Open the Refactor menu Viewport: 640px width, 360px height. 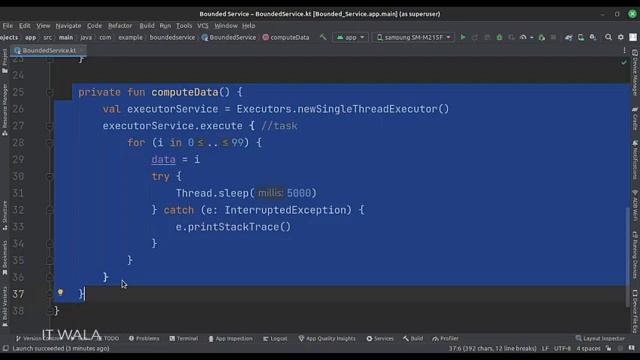(x=120, y=25)
